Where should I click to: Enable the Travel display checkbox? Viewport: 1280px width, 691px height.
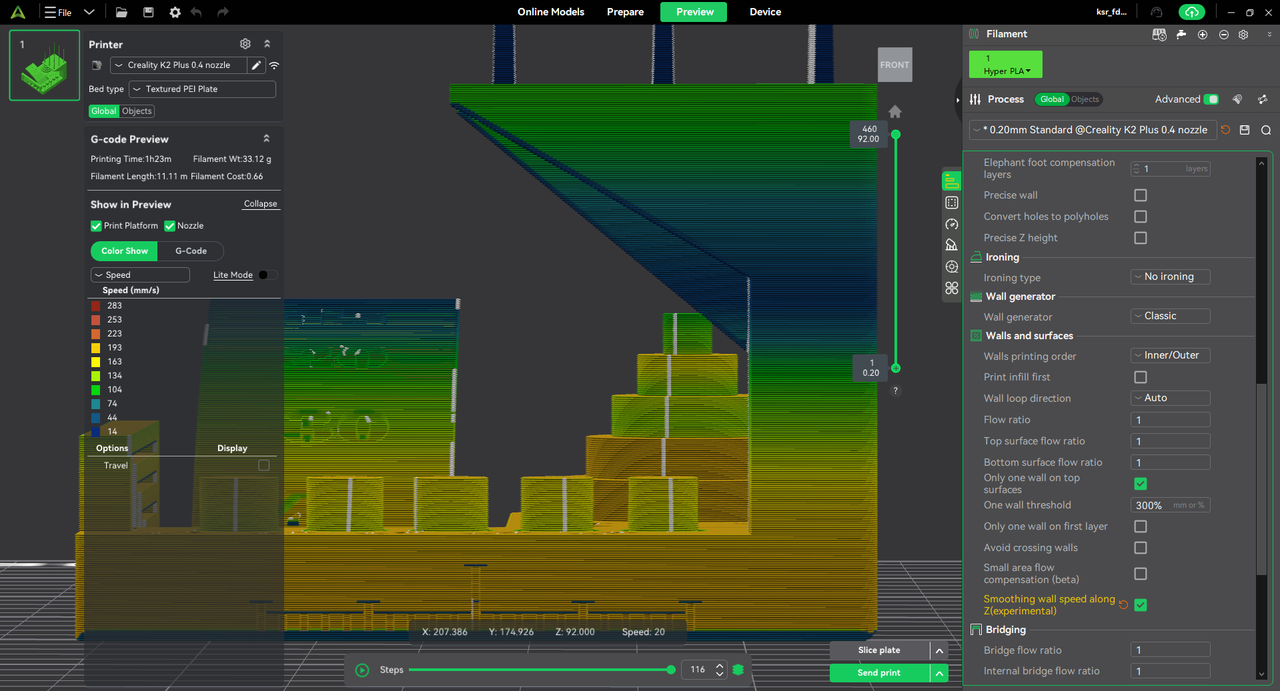point(264,465)
